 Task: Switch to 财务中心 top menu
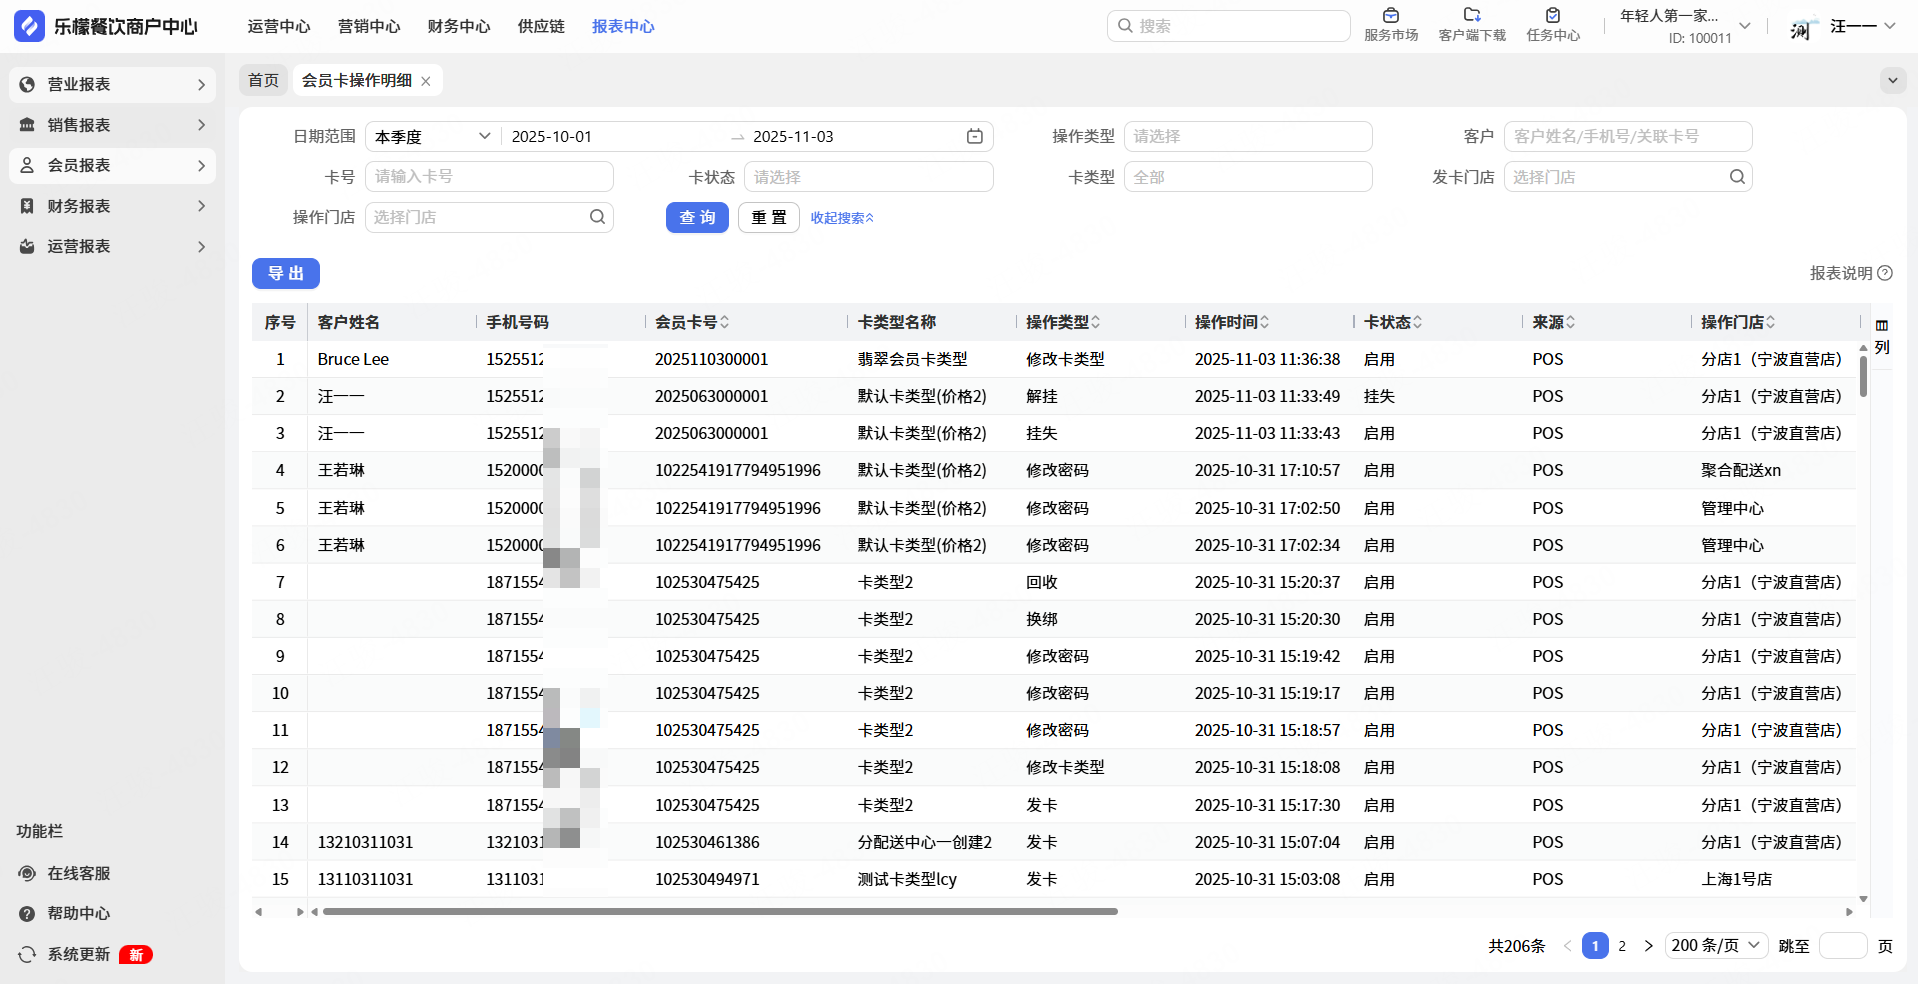(x=458, y=27)
